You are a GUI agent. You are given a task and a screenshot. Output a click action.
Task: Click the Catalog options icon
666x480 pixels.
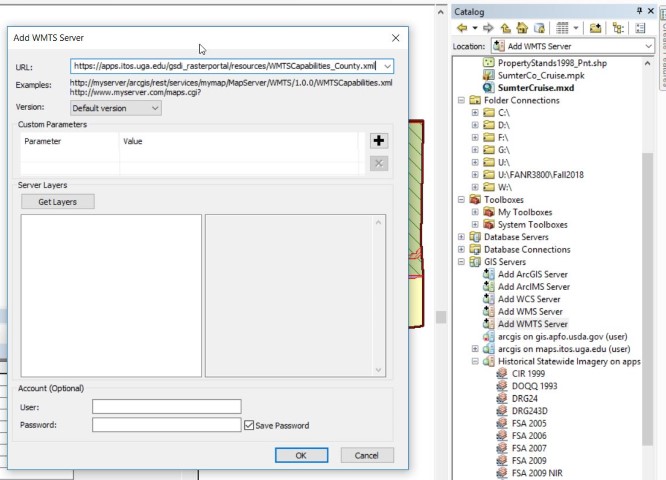tap(640, 28)
